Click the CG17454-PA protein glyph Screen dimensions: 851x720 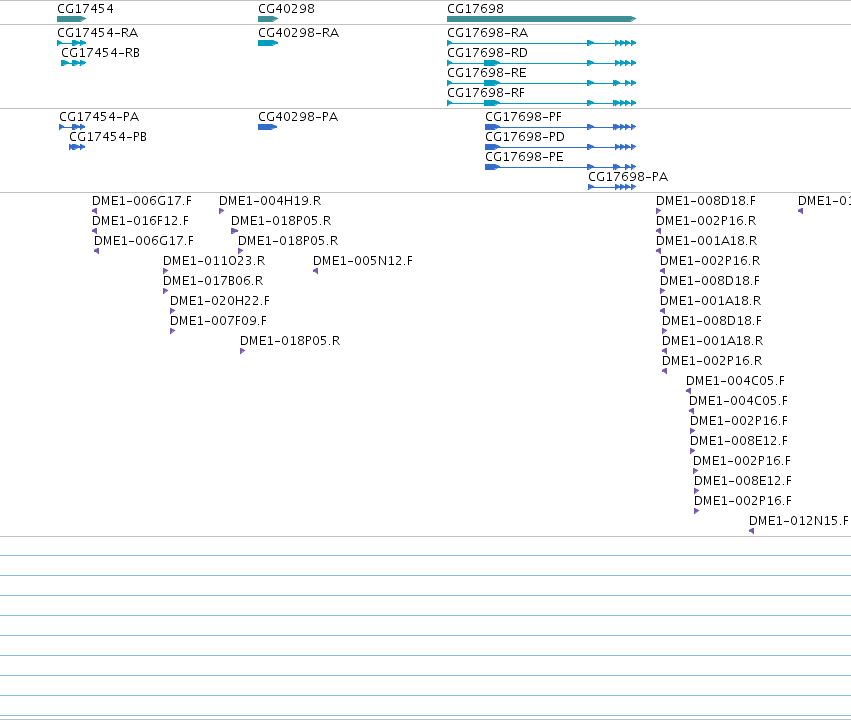tap(72, 127)
